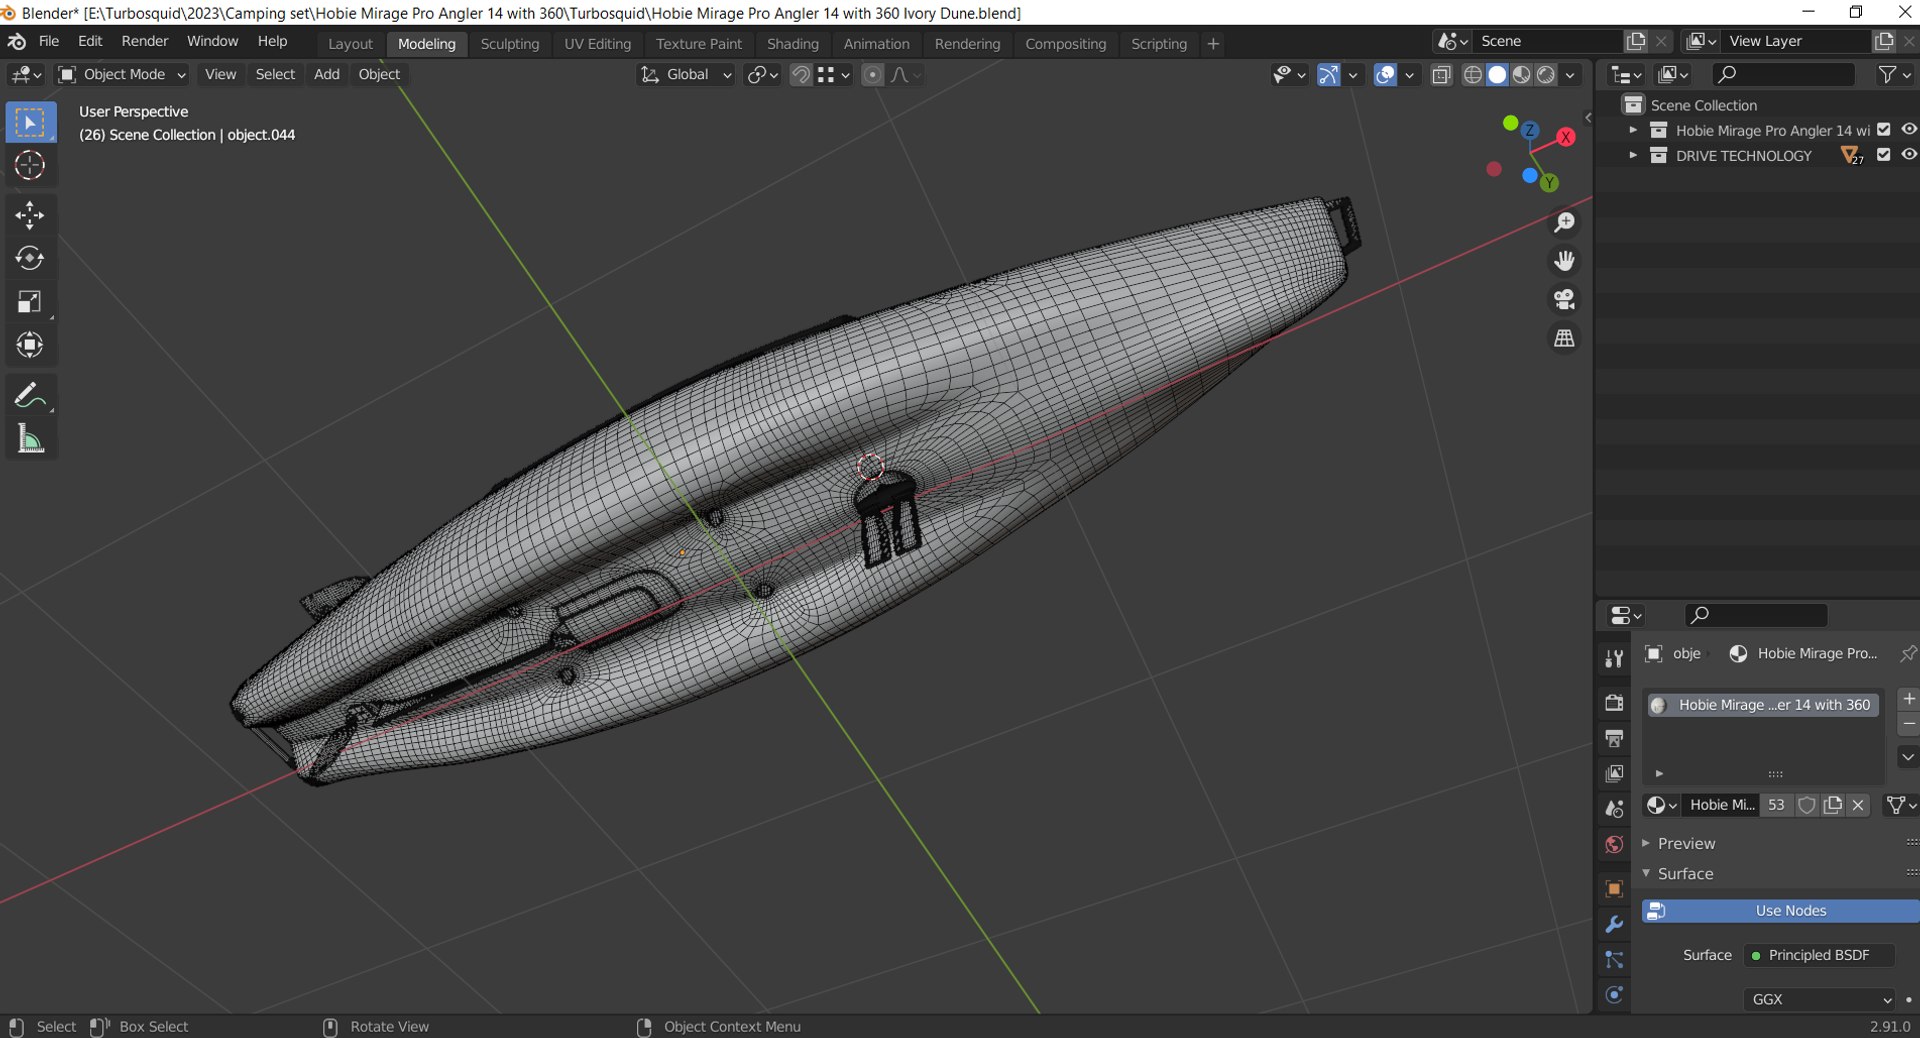The width and height of the screenshot is (1920, 1038).
Task: Toggle viewport overlays display
Action: click(1385, 75)
